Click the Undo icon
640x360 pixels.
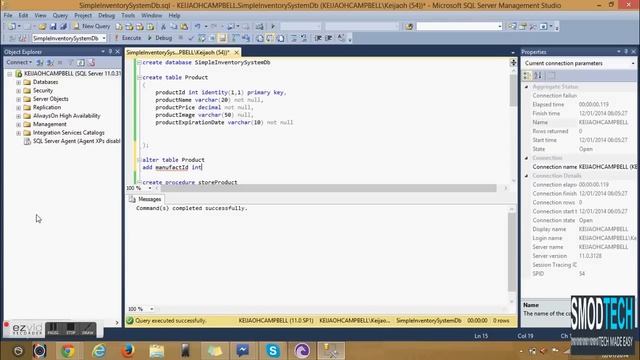coord(198,27)
